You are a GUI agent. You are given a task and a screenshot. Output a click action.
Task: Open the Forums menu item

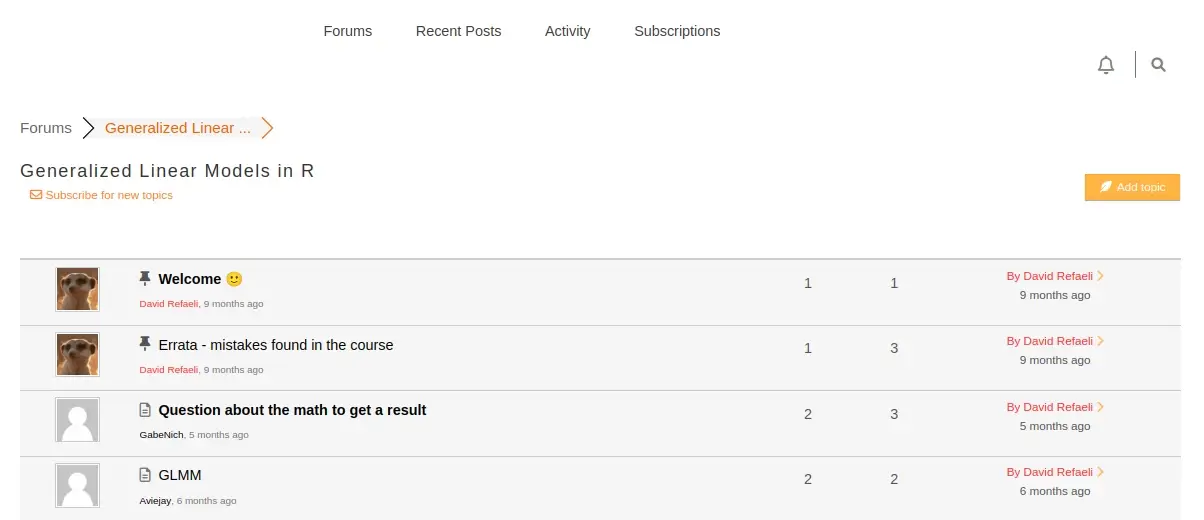pos(348,31)
